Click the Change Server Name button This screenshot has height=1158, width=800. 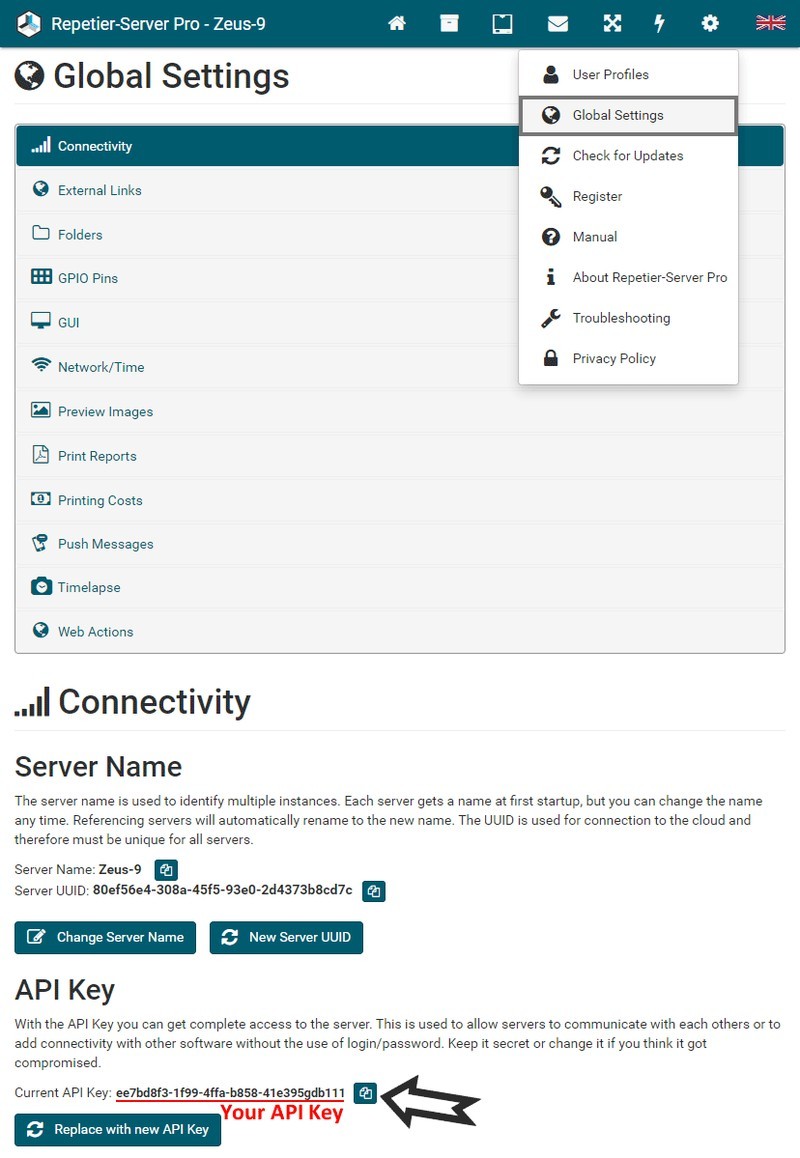tap(105, 937)
